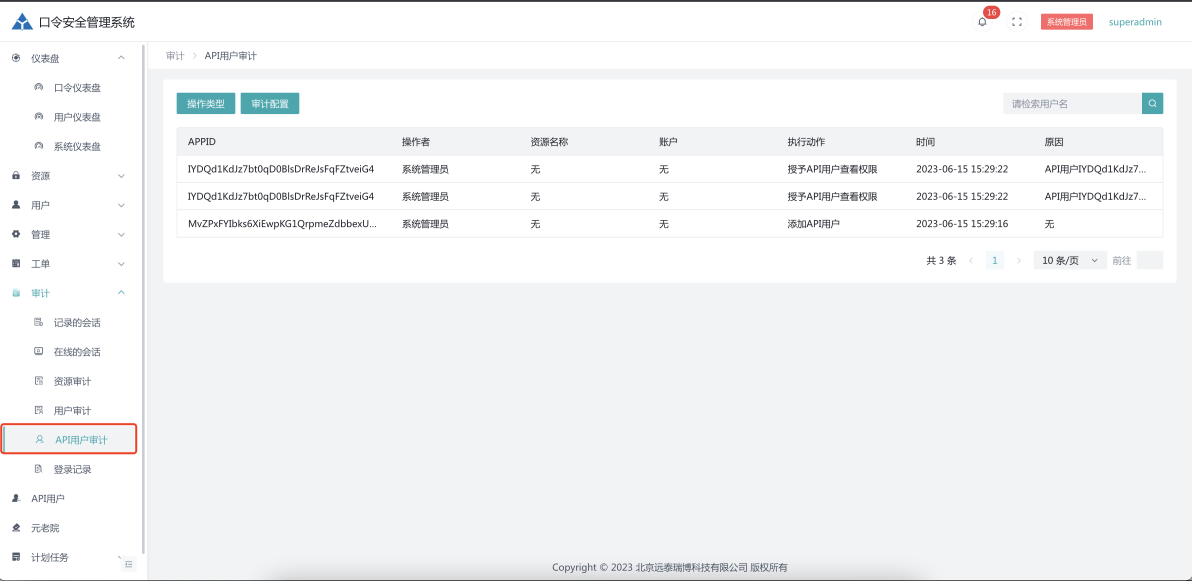This screenshot has height=581, width=1192.
Task: Click the sidebar collapse icon at bottom
Action: click(128, 564)
